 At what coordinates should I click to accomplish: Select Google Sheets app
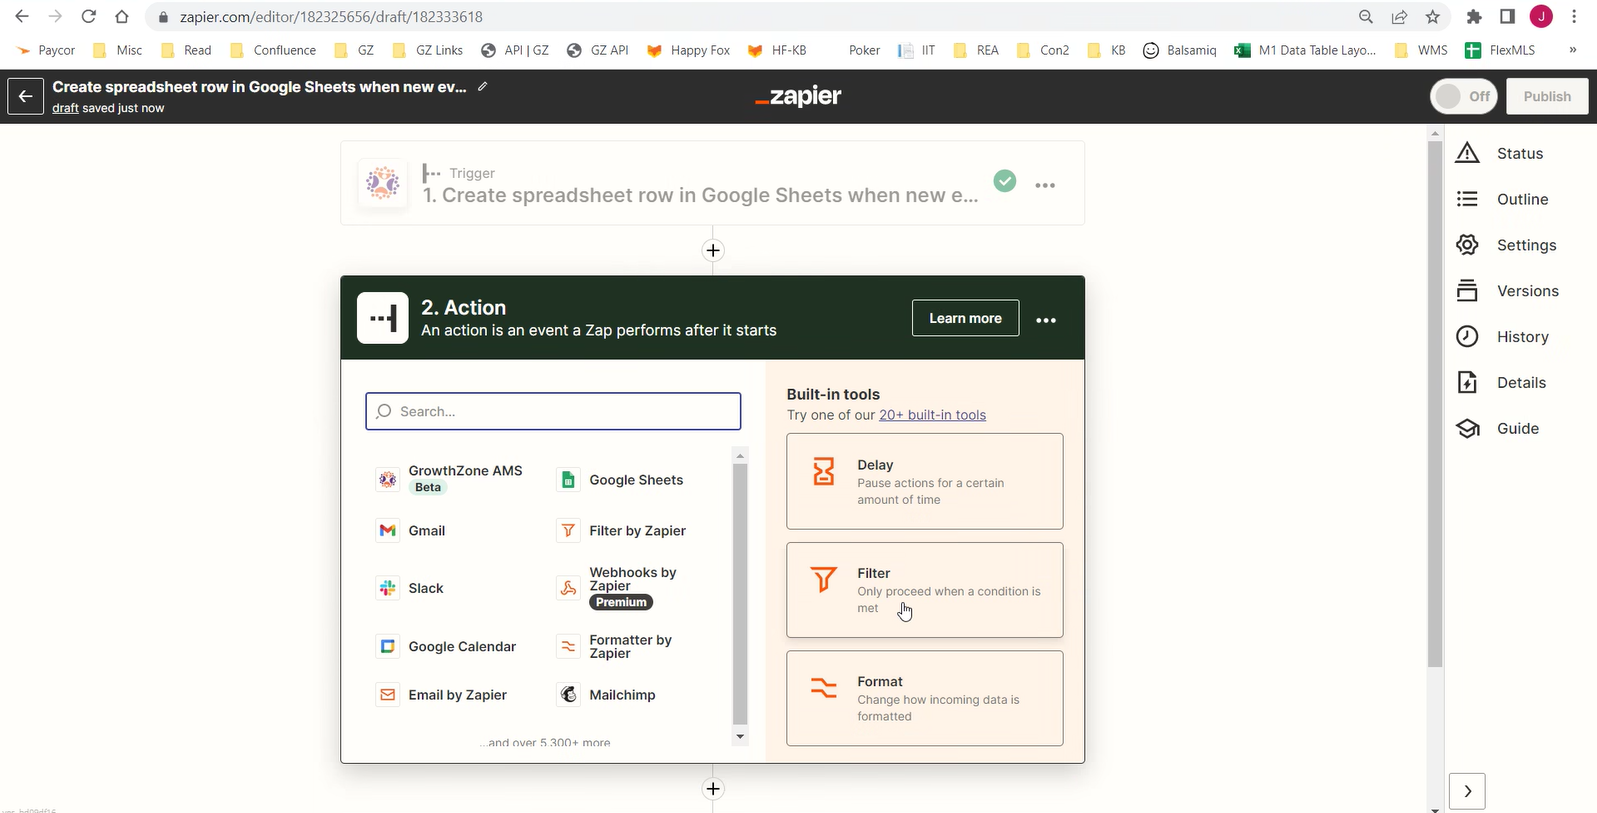(621, 480)
